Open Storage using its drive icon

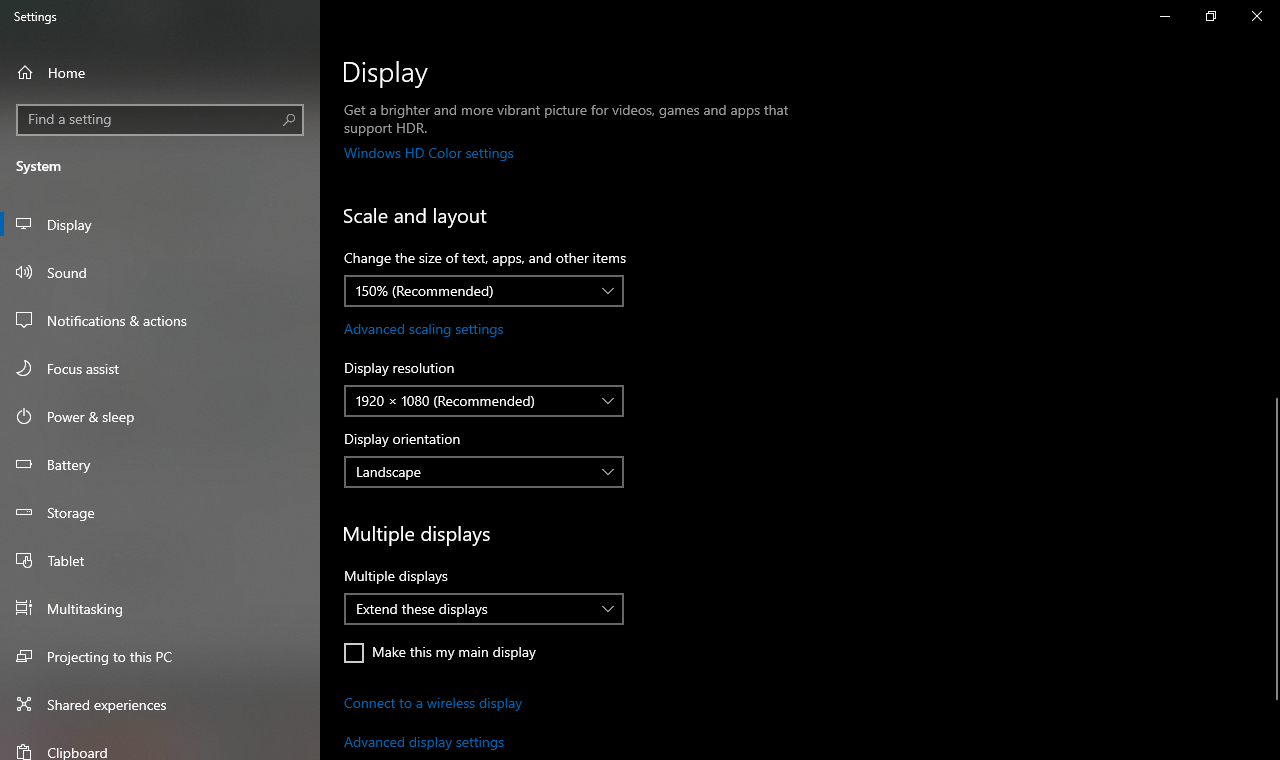pos(24,512)
